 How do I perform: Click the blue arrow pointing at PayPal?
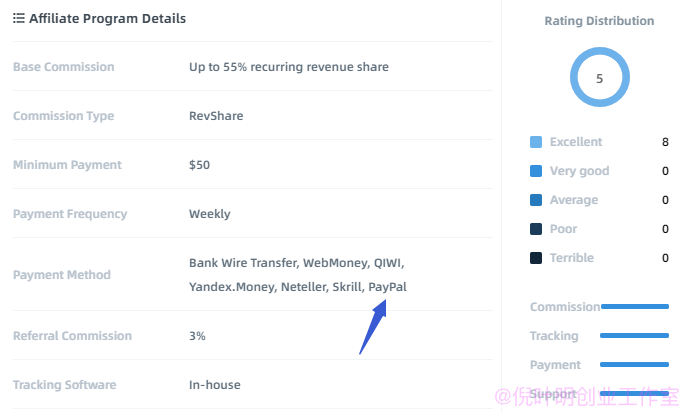tap(373, 326)
